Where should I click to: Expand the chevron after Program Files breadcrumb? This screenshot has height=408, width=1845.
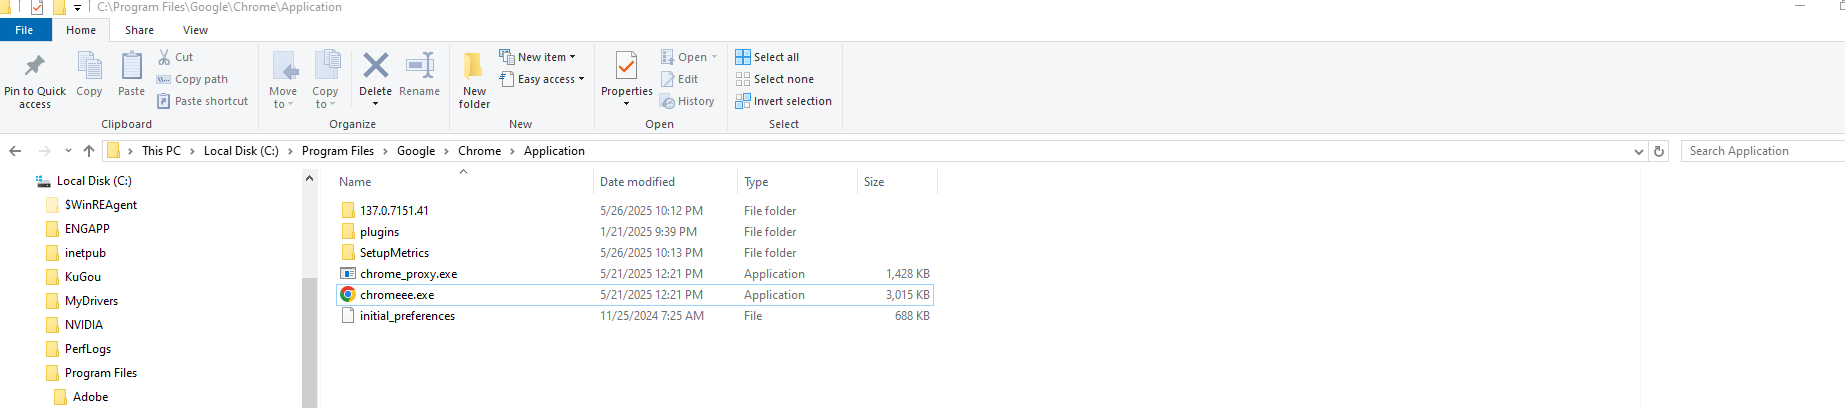tap(386, 151)
